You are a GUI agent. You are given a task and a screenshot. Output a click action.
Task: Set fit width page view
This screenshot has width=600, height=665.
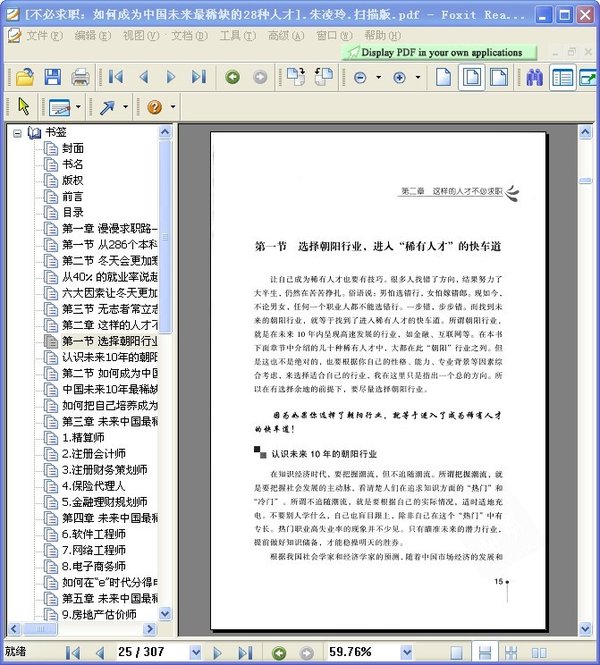click(499, 77)
